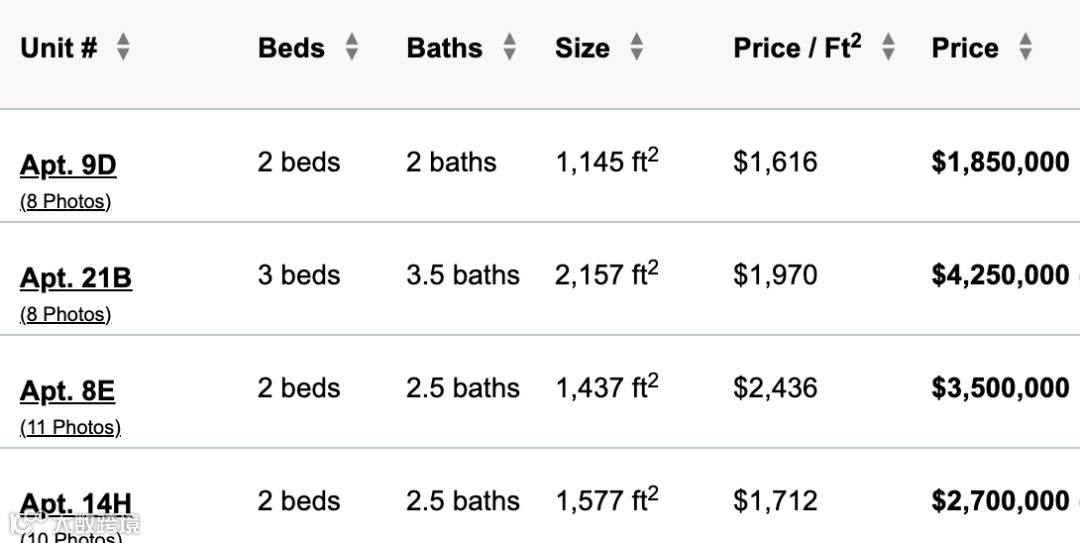View the 11 Photos for Apt. 8E
This screenshot has width=1080, height=543.
coord(70,428)
